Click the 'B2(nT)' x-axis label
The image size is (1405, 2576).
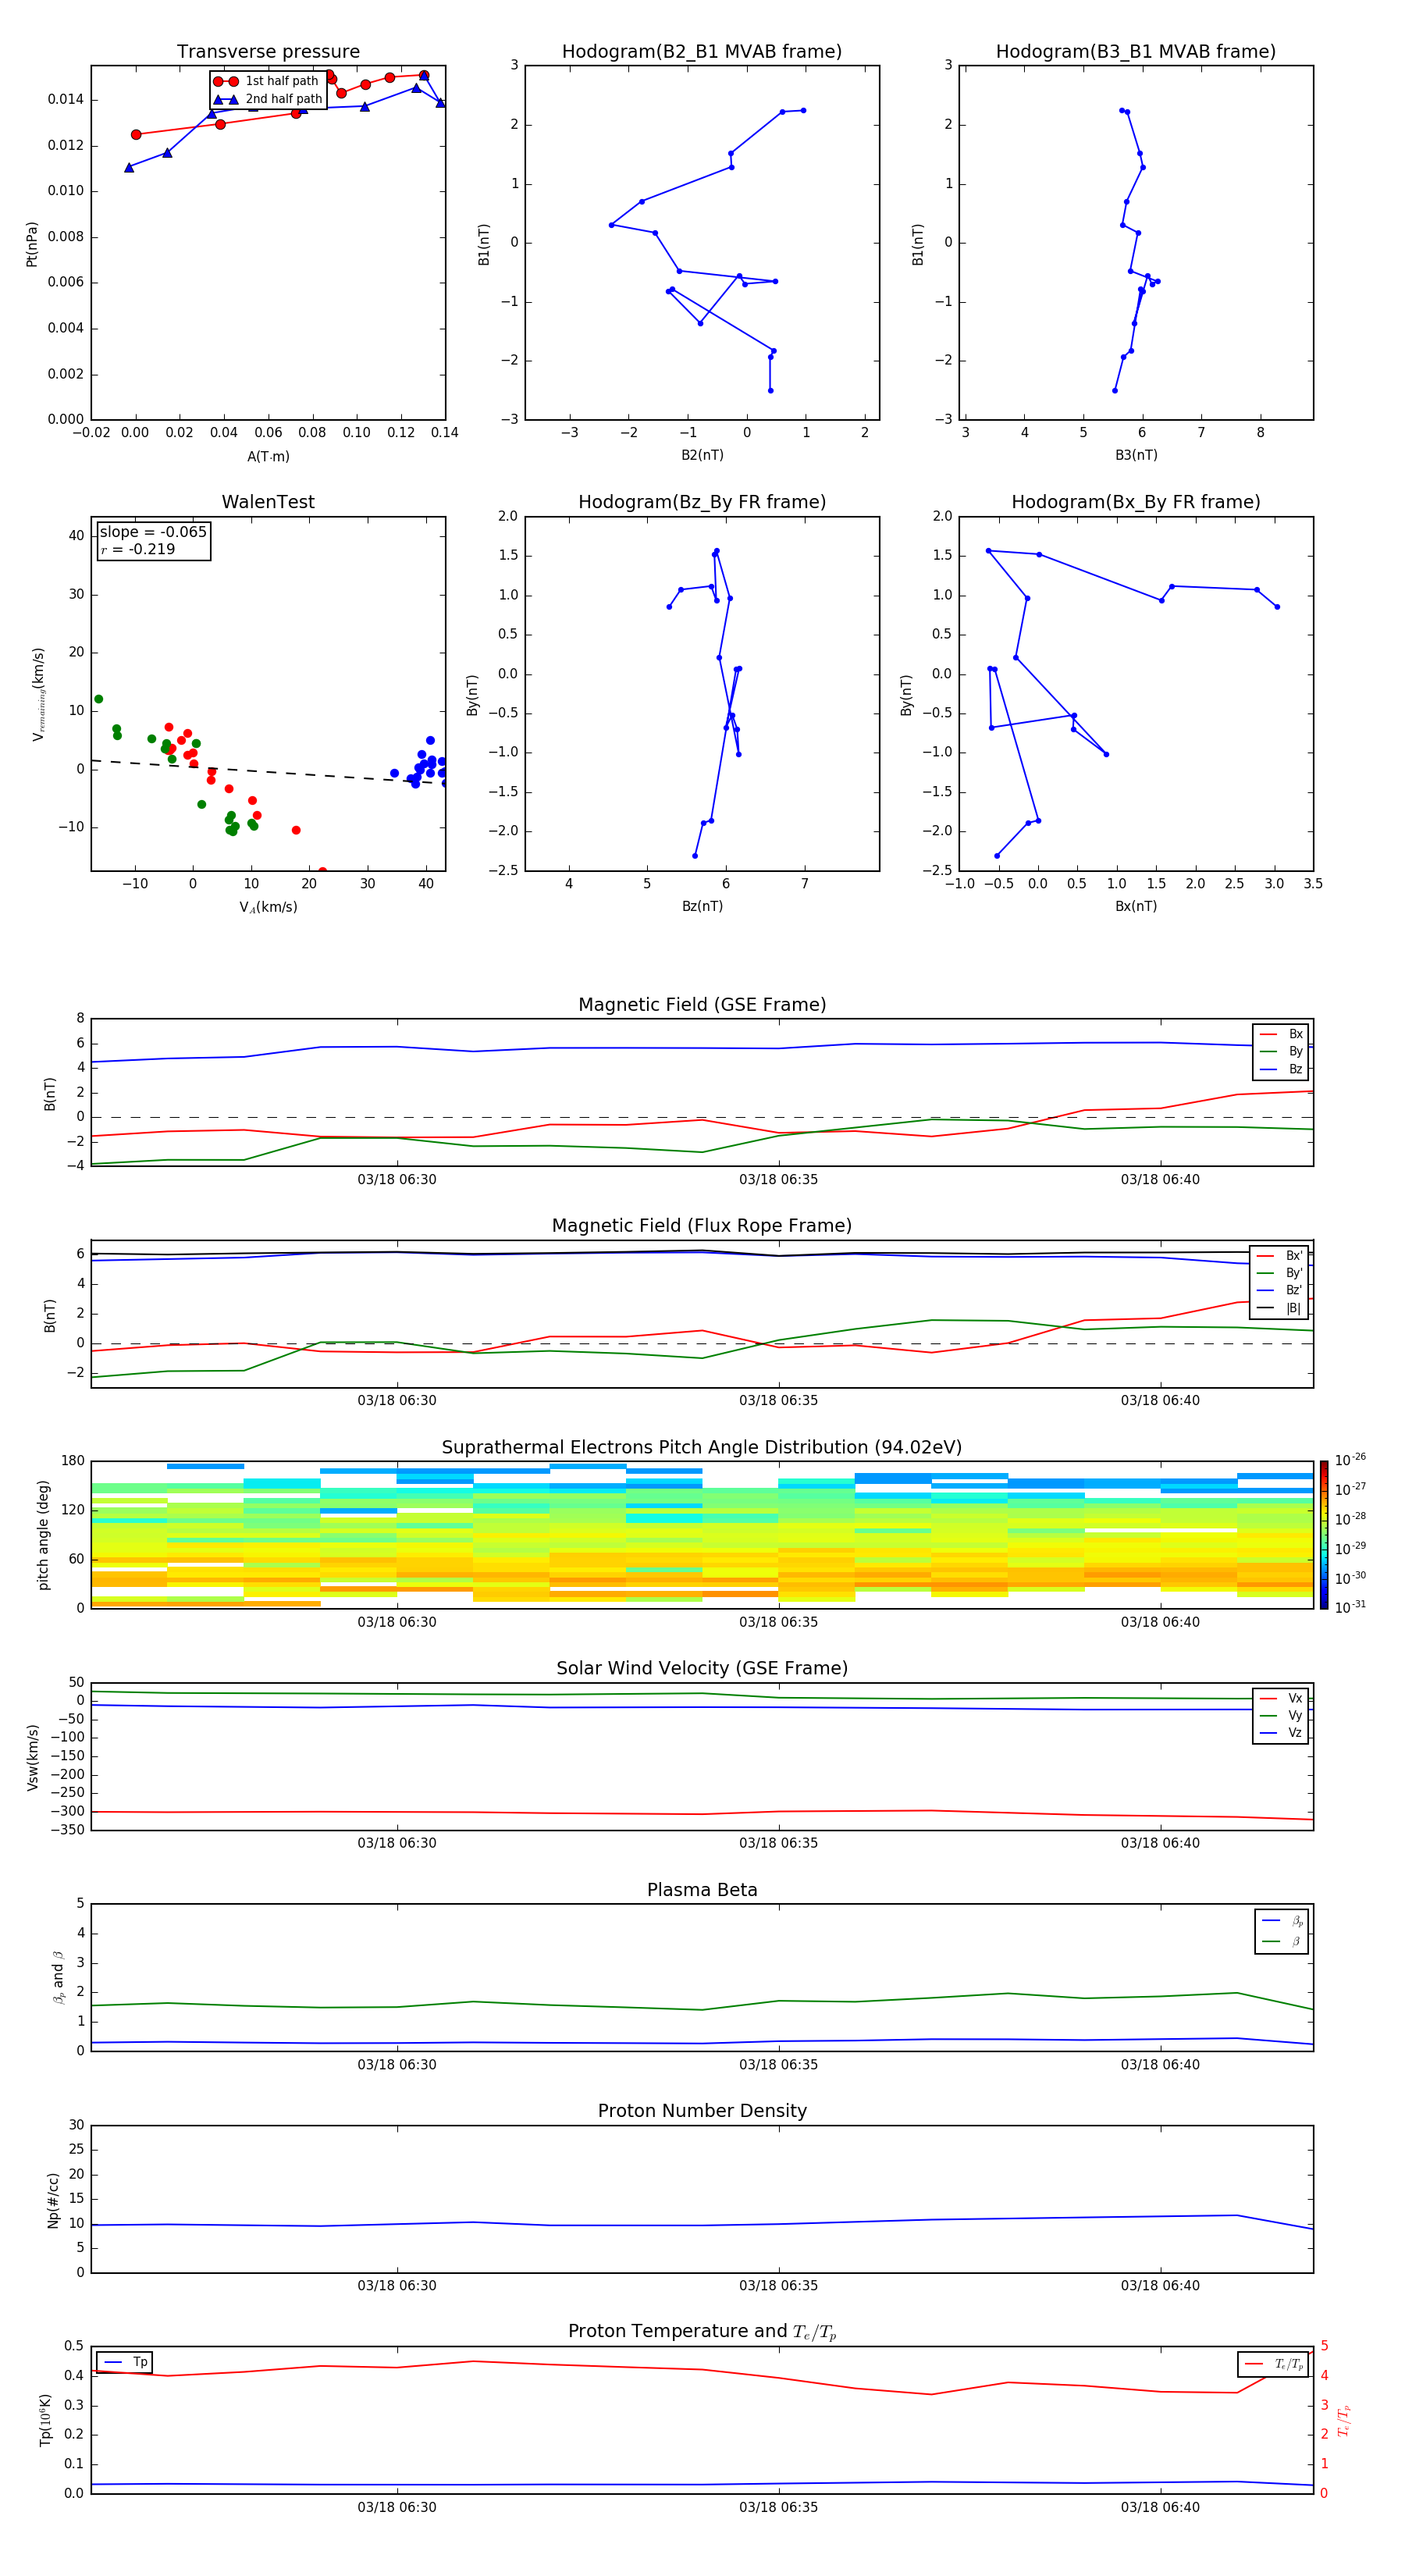click(702, 455)
